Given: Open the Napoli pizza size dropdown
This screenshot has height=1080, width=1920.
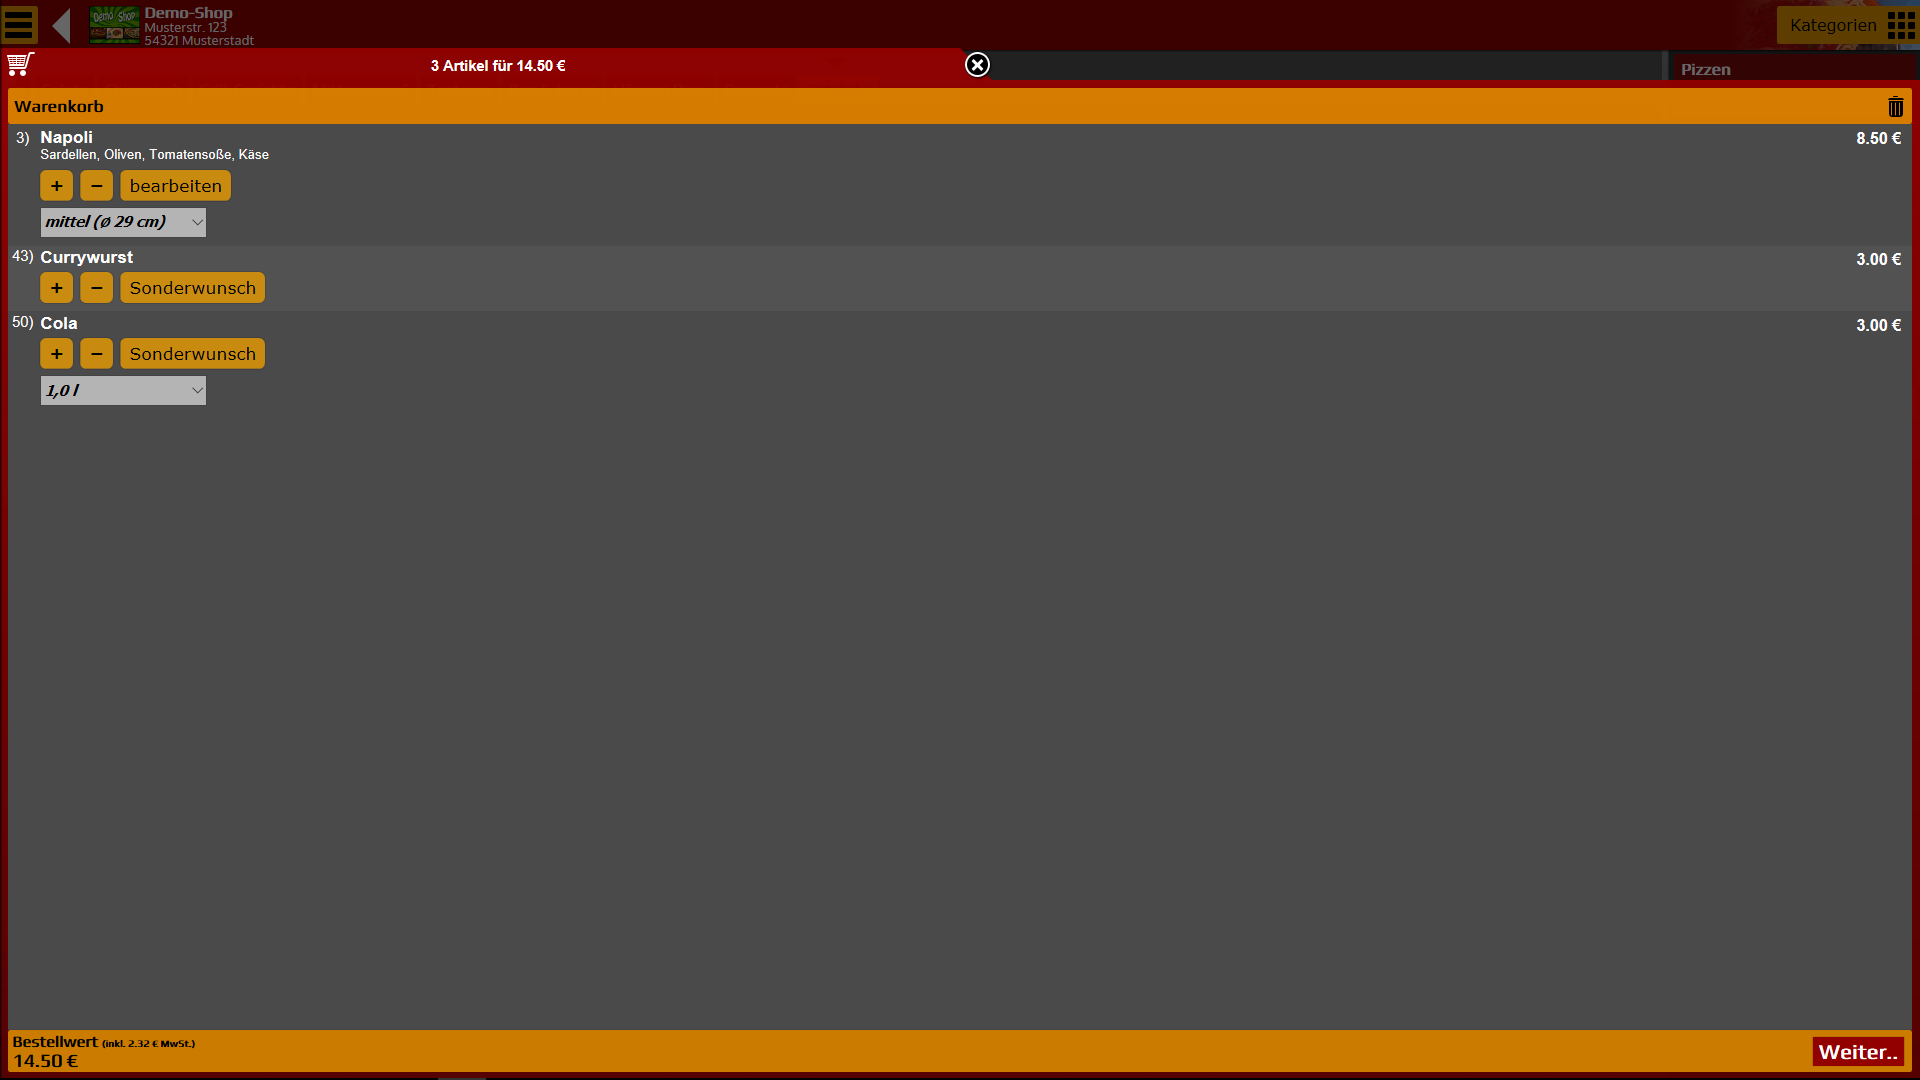Looking at the screenshot, I should pyautogui.click(x=123, y=222).
